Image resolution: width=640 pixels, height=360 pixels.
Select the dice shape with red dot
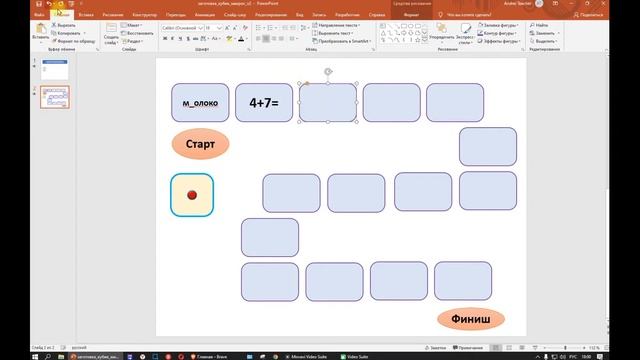(x=192, y=195)
